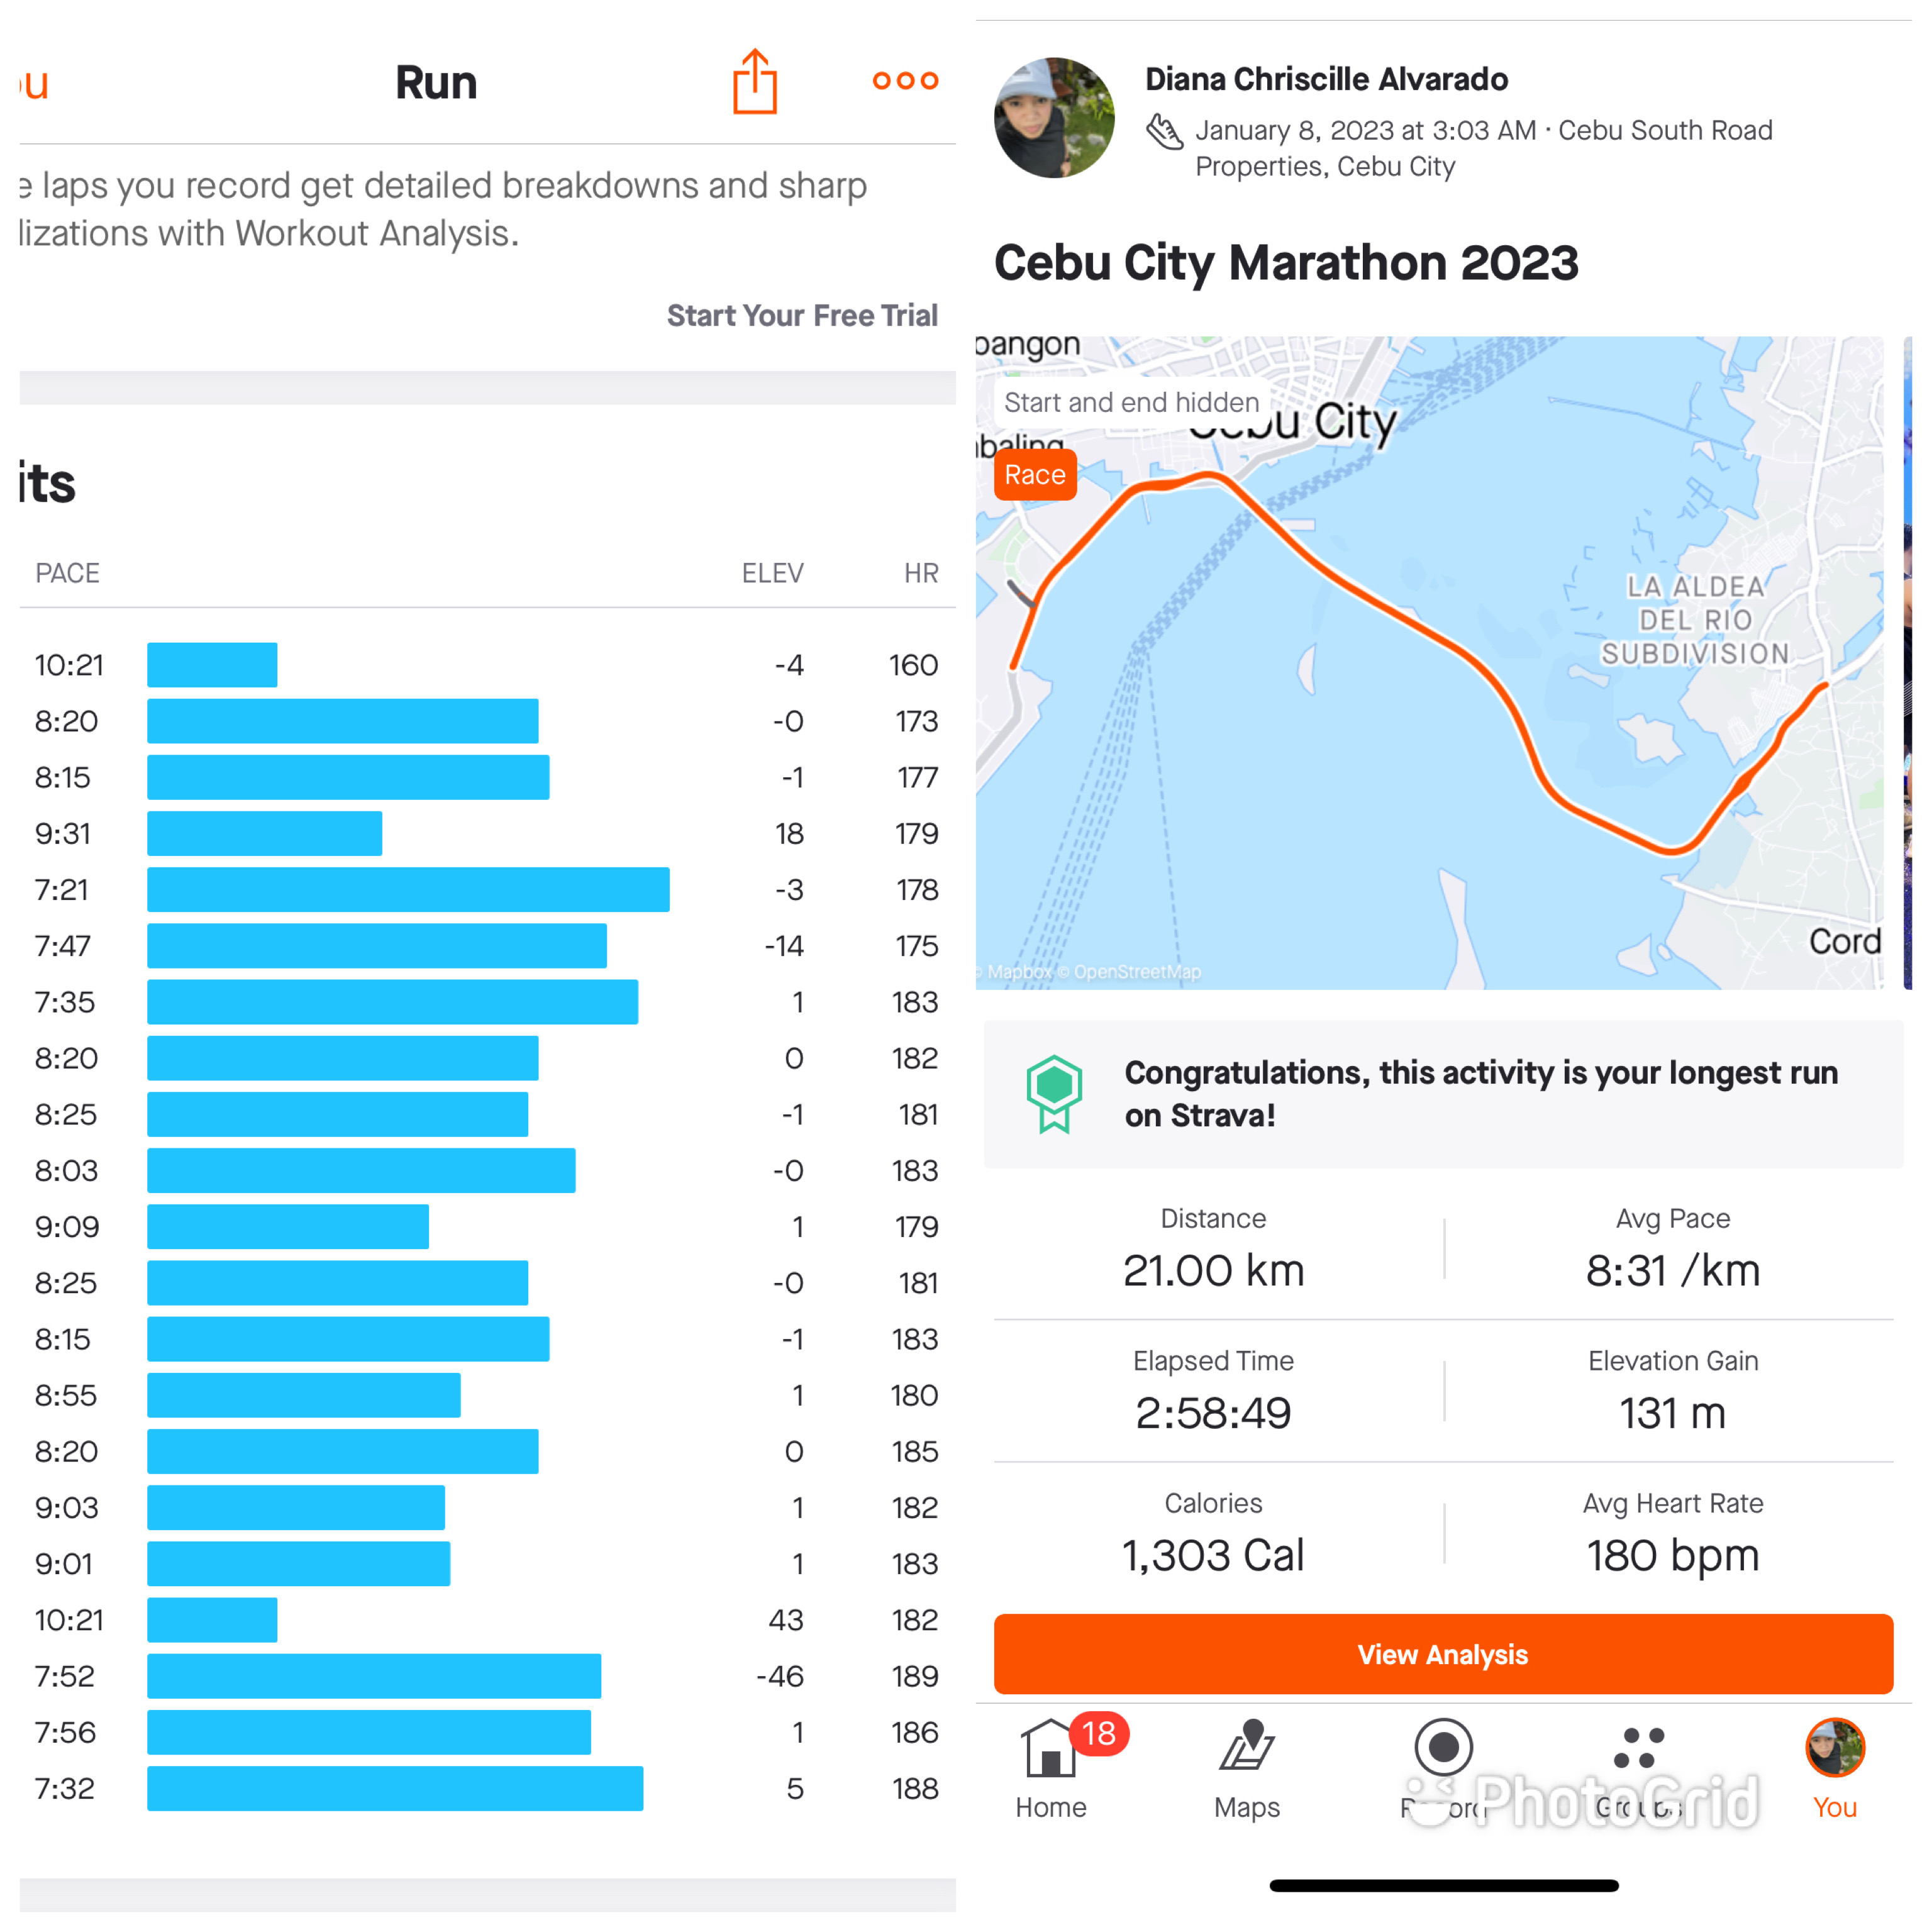
Task: Tap the Home tab icon
Action: [x=1049, y=1750]
